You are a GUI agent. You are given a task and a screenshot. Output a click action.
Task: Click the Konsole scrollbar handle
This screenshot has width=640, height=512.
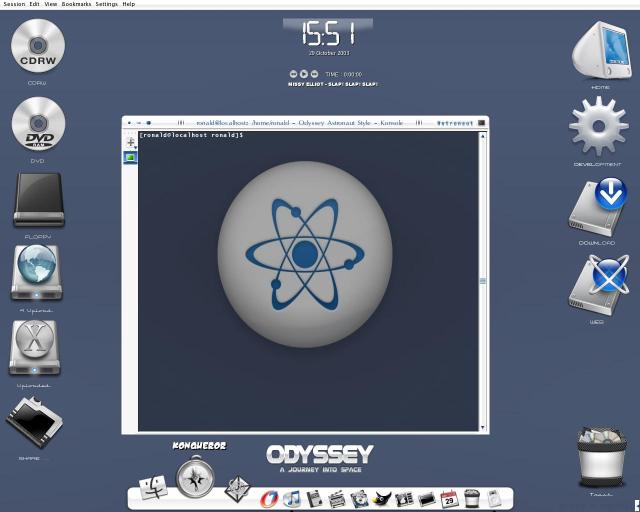[x=483, y=281]
